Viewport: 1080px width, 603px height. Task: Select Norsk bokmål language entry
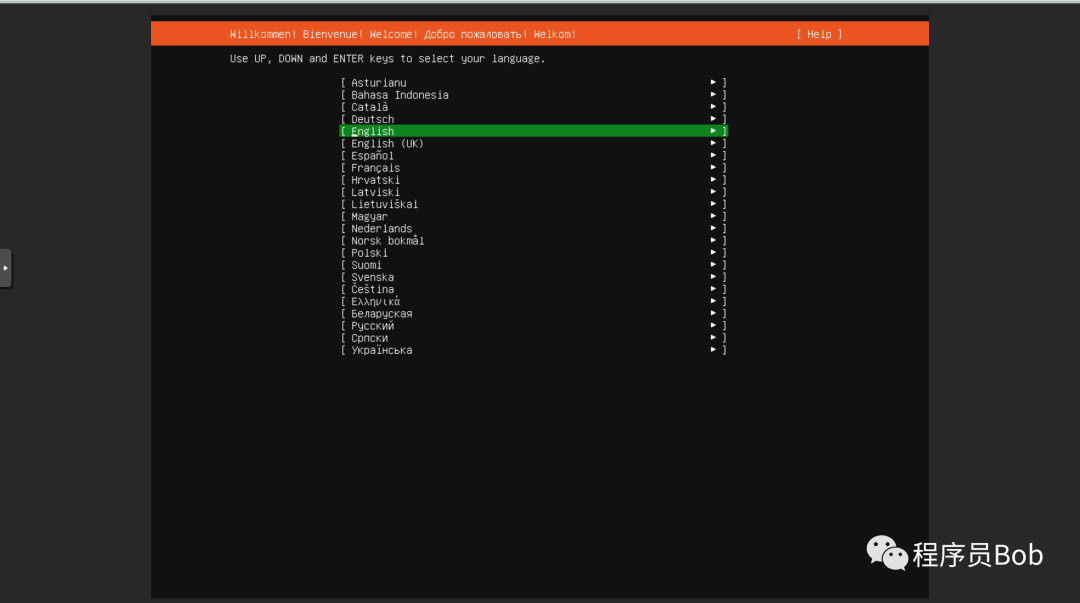coord(534,241)
